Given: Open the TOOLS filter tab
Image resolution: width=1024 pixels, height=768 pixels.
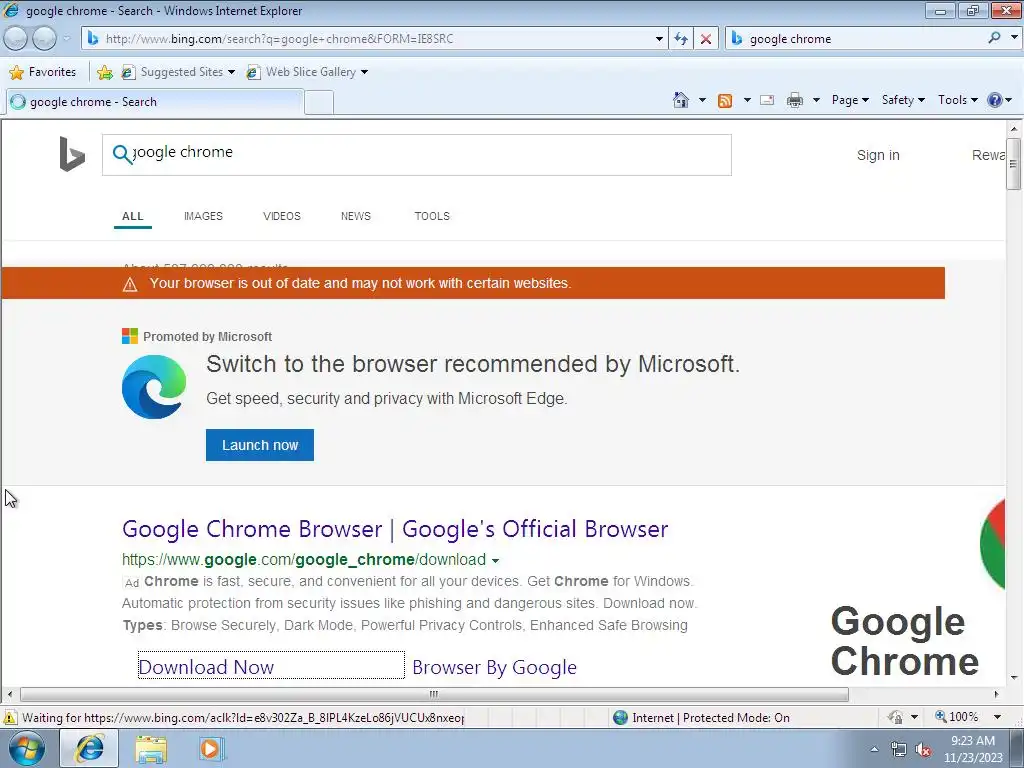Looking at the screenshot, I should click(432, 216).
